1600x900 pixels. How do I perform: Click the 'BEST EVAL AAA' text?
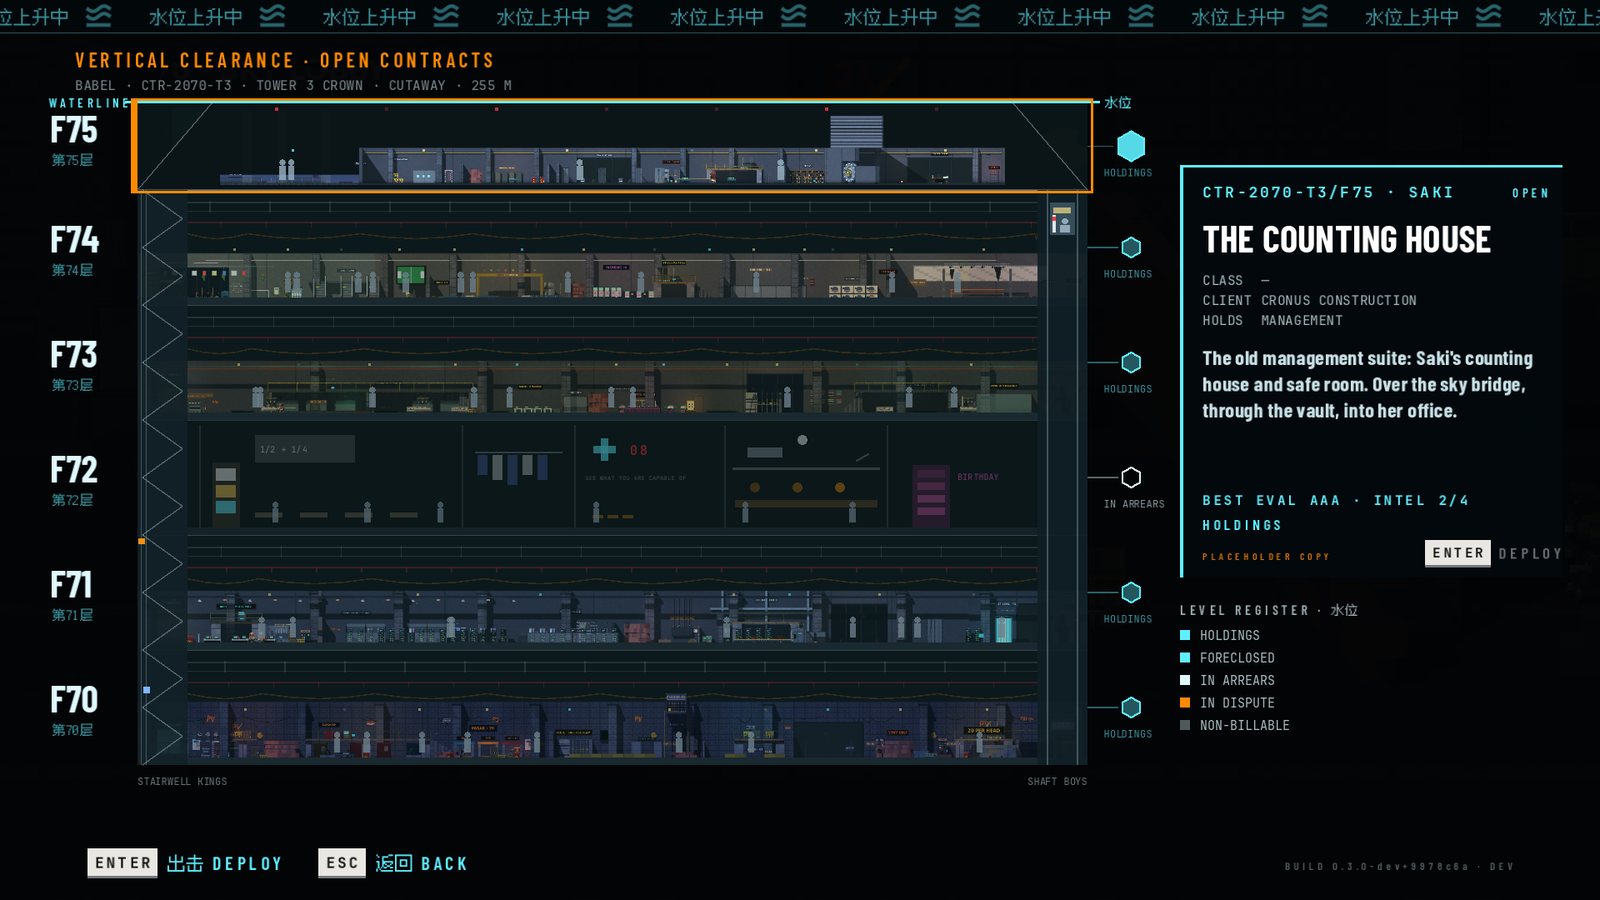click(1271, 500)
